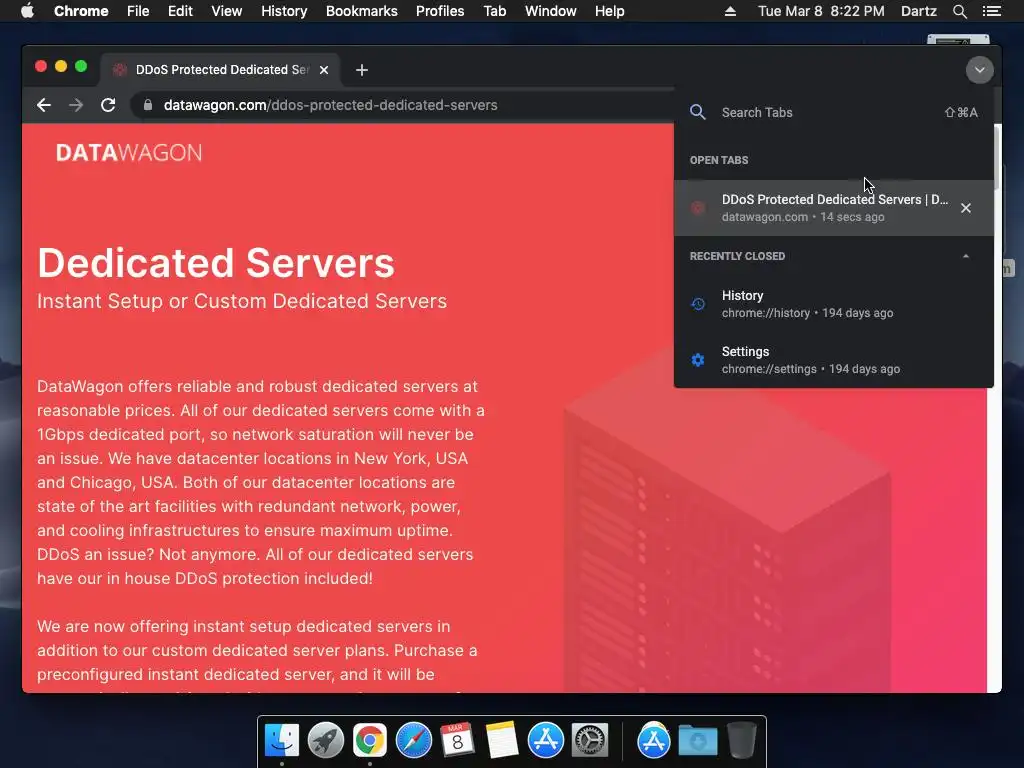This screenshot has height=768, width=1024.
Task: Collapse the tab search dropdown button
Action: tap(980, 70)
